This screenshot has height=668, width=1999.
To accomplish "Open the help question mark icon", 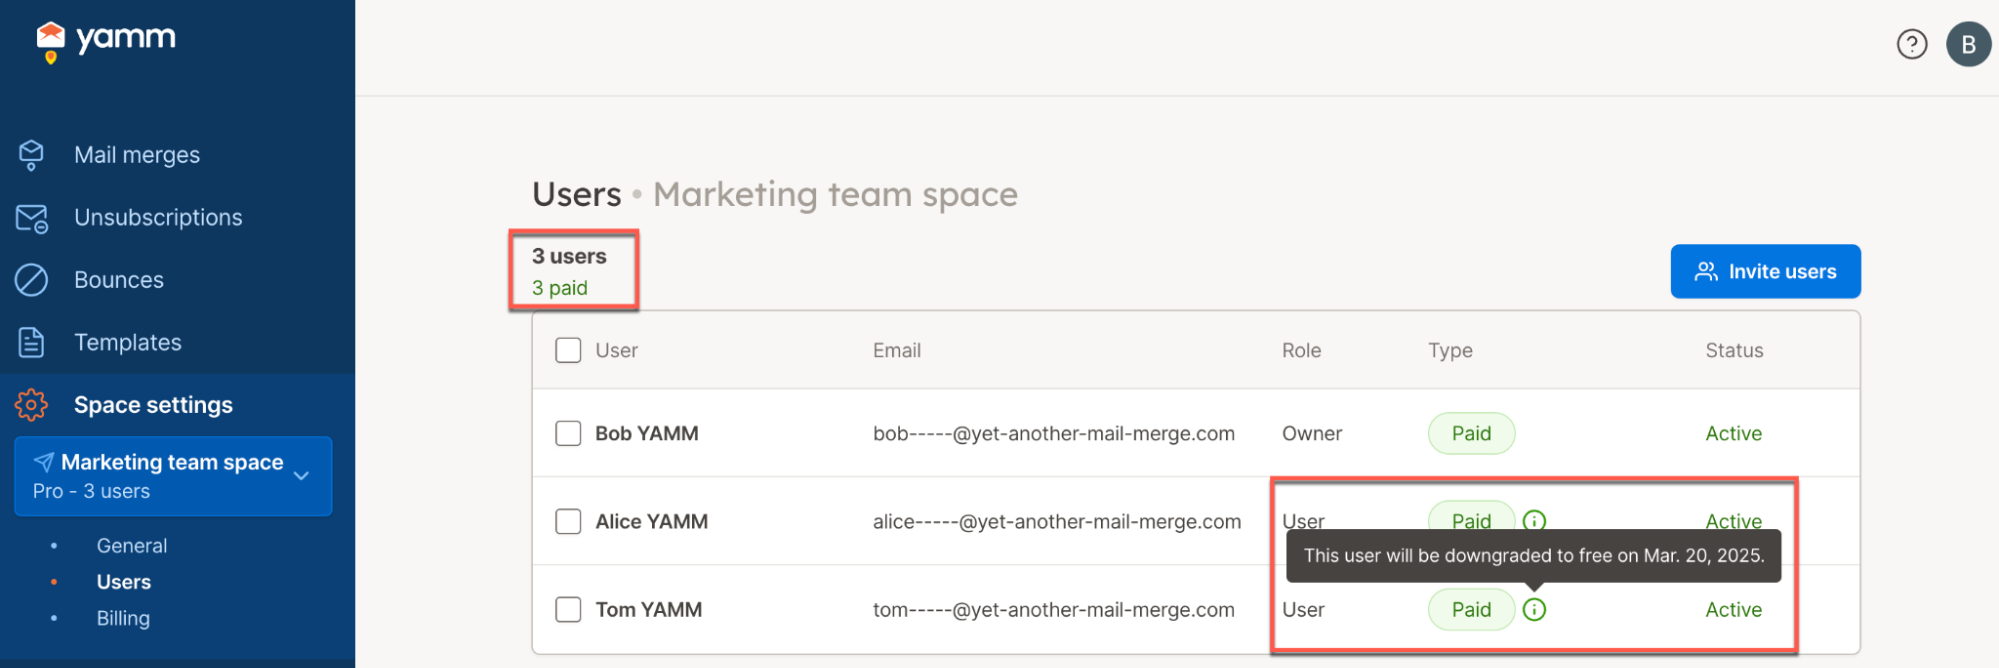I will 1911,45.
